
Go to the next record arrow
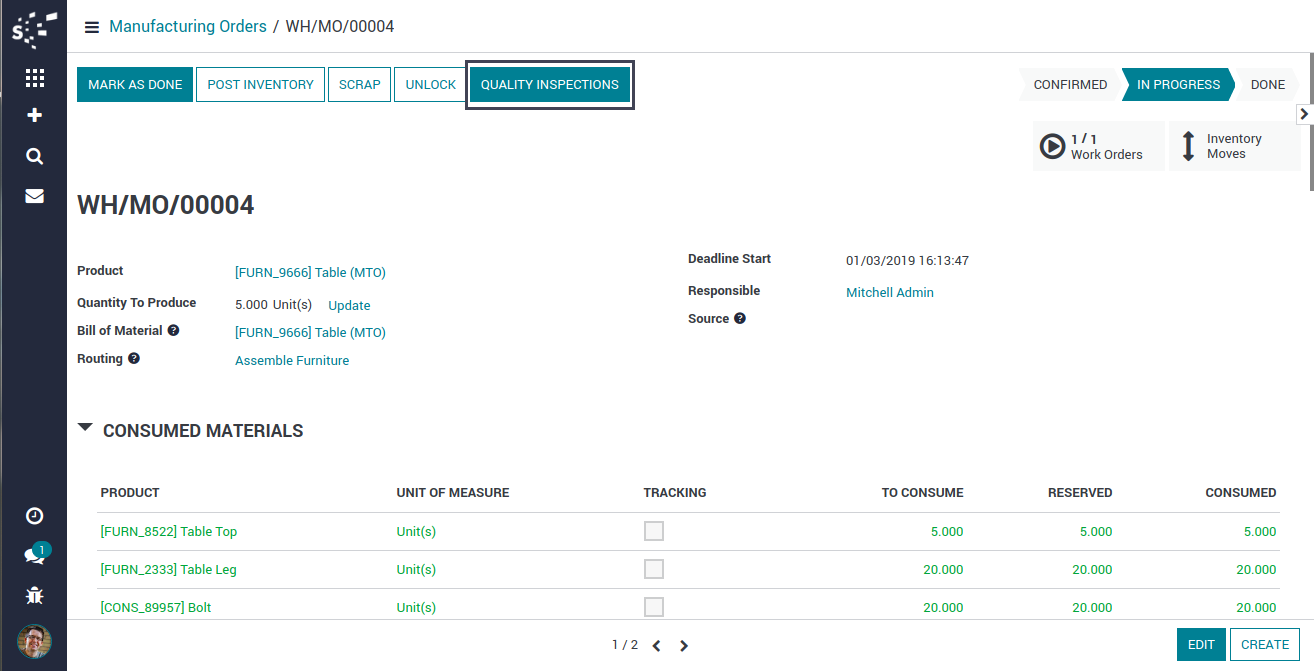tap(684, 646)
